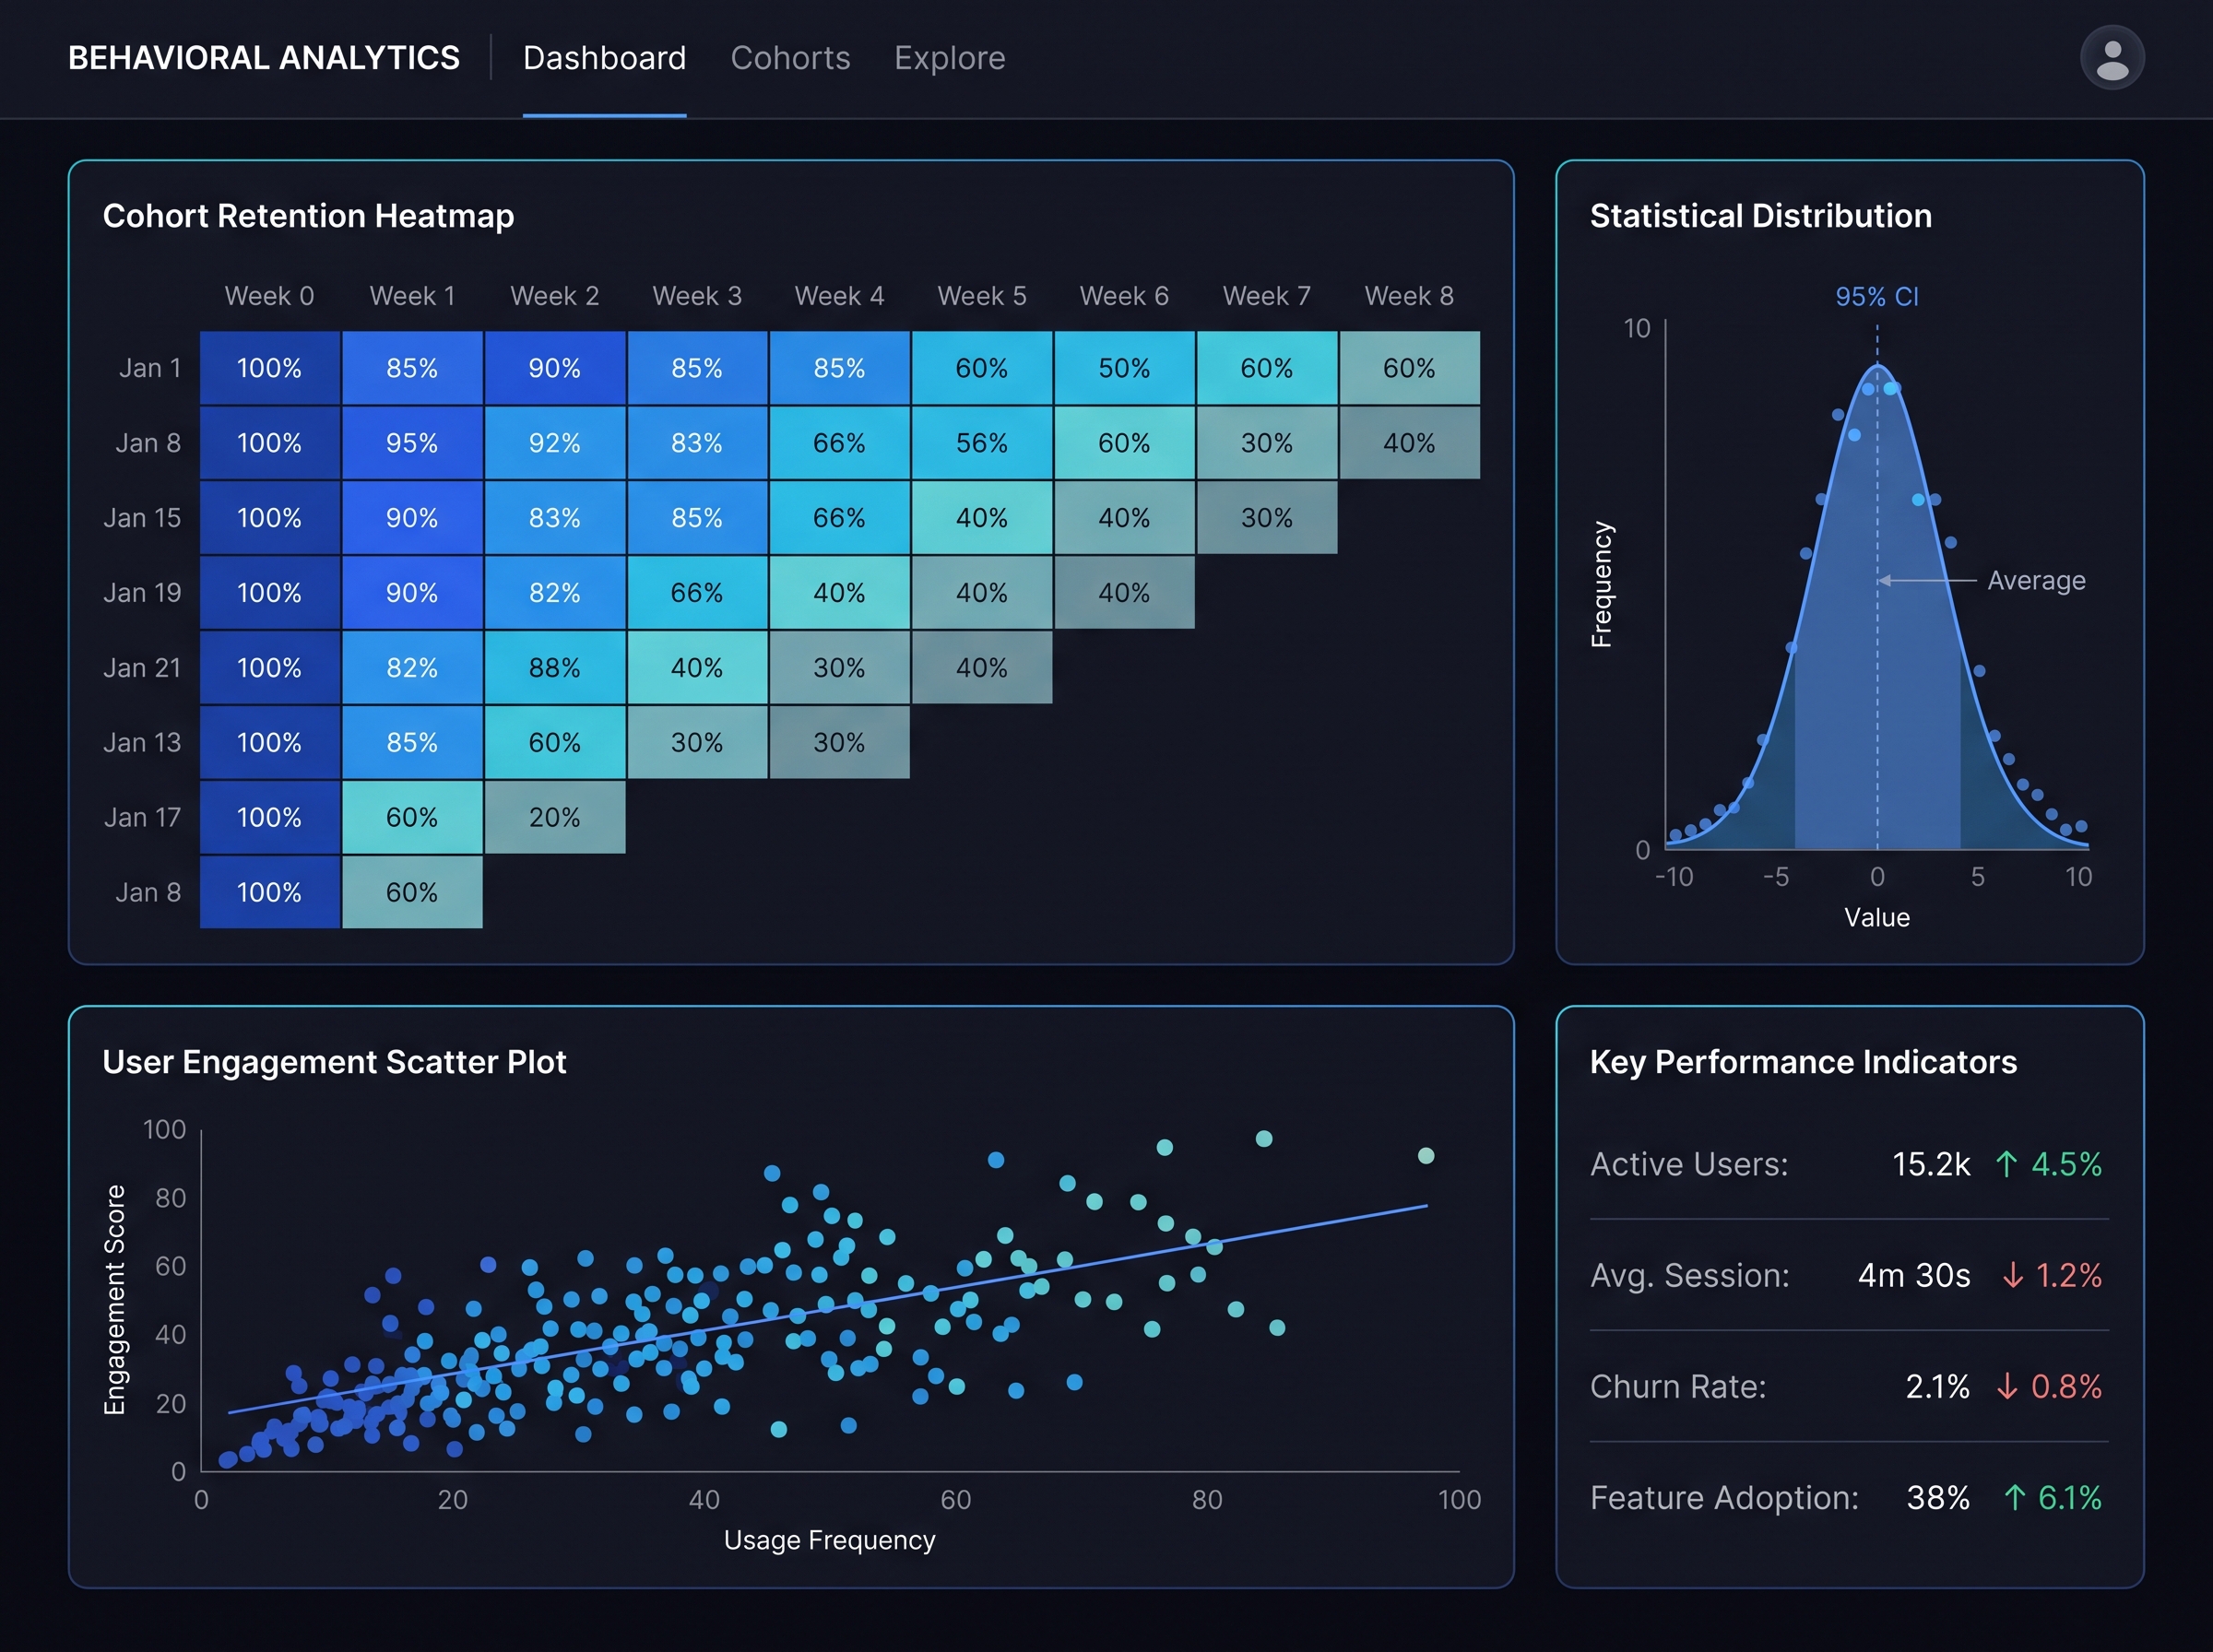Click the Feature Adoption green up arrow
This screenshot has height=1652, width=2213.
[x=2014, y=1497]
